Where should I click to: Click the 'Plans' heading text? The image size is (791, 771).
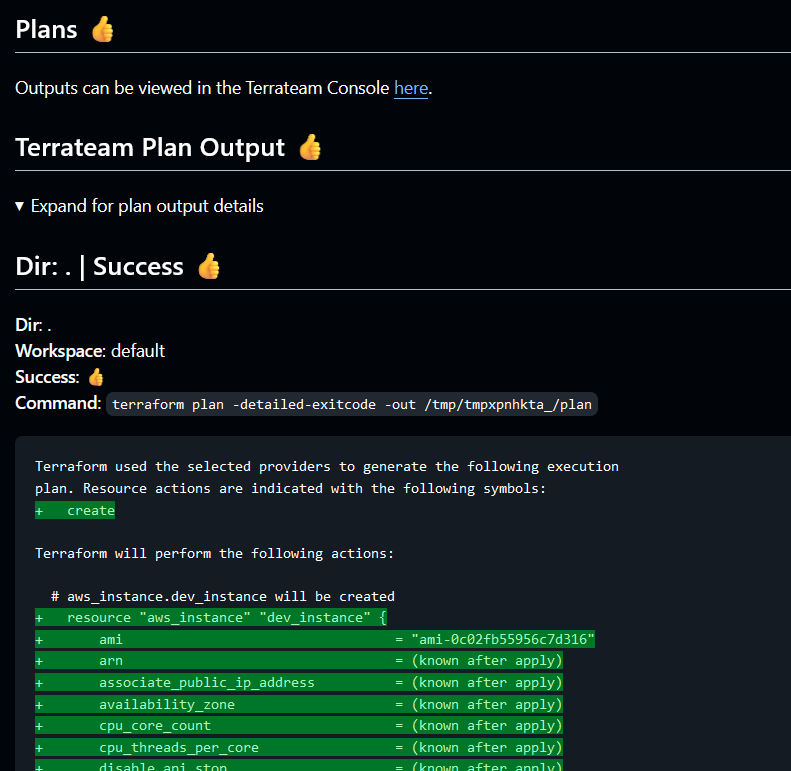point(46,29)
